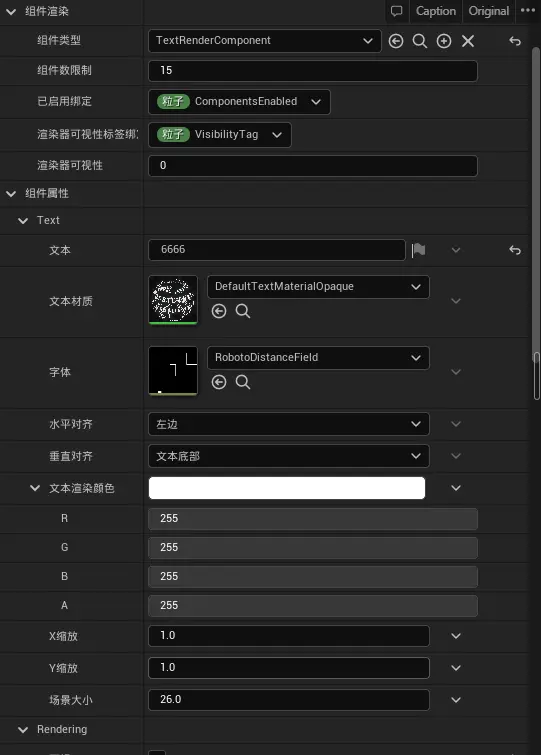This screenshot has width=541, height=755.
Task: Click the A channel value 255
Action: pos(313,605)
